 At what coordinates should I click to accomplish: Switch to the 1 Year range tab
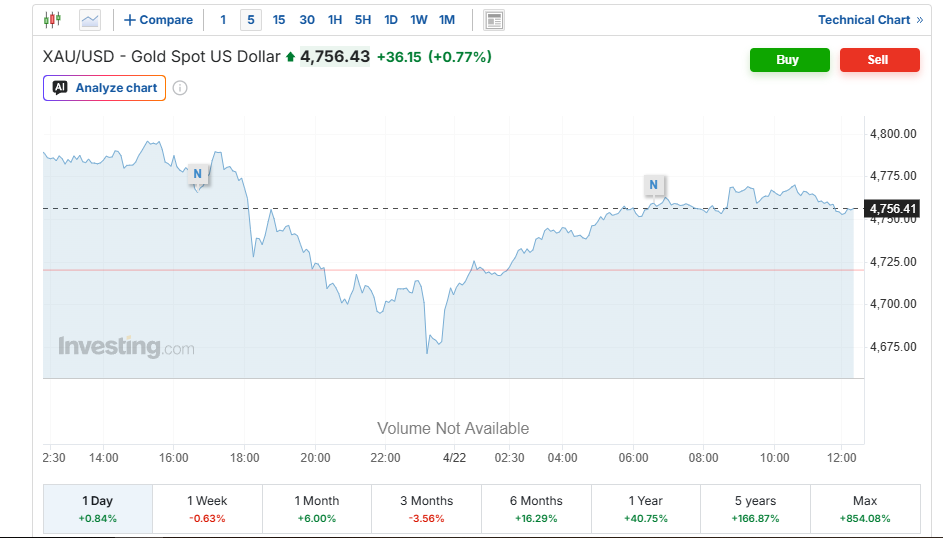[646, 509]
